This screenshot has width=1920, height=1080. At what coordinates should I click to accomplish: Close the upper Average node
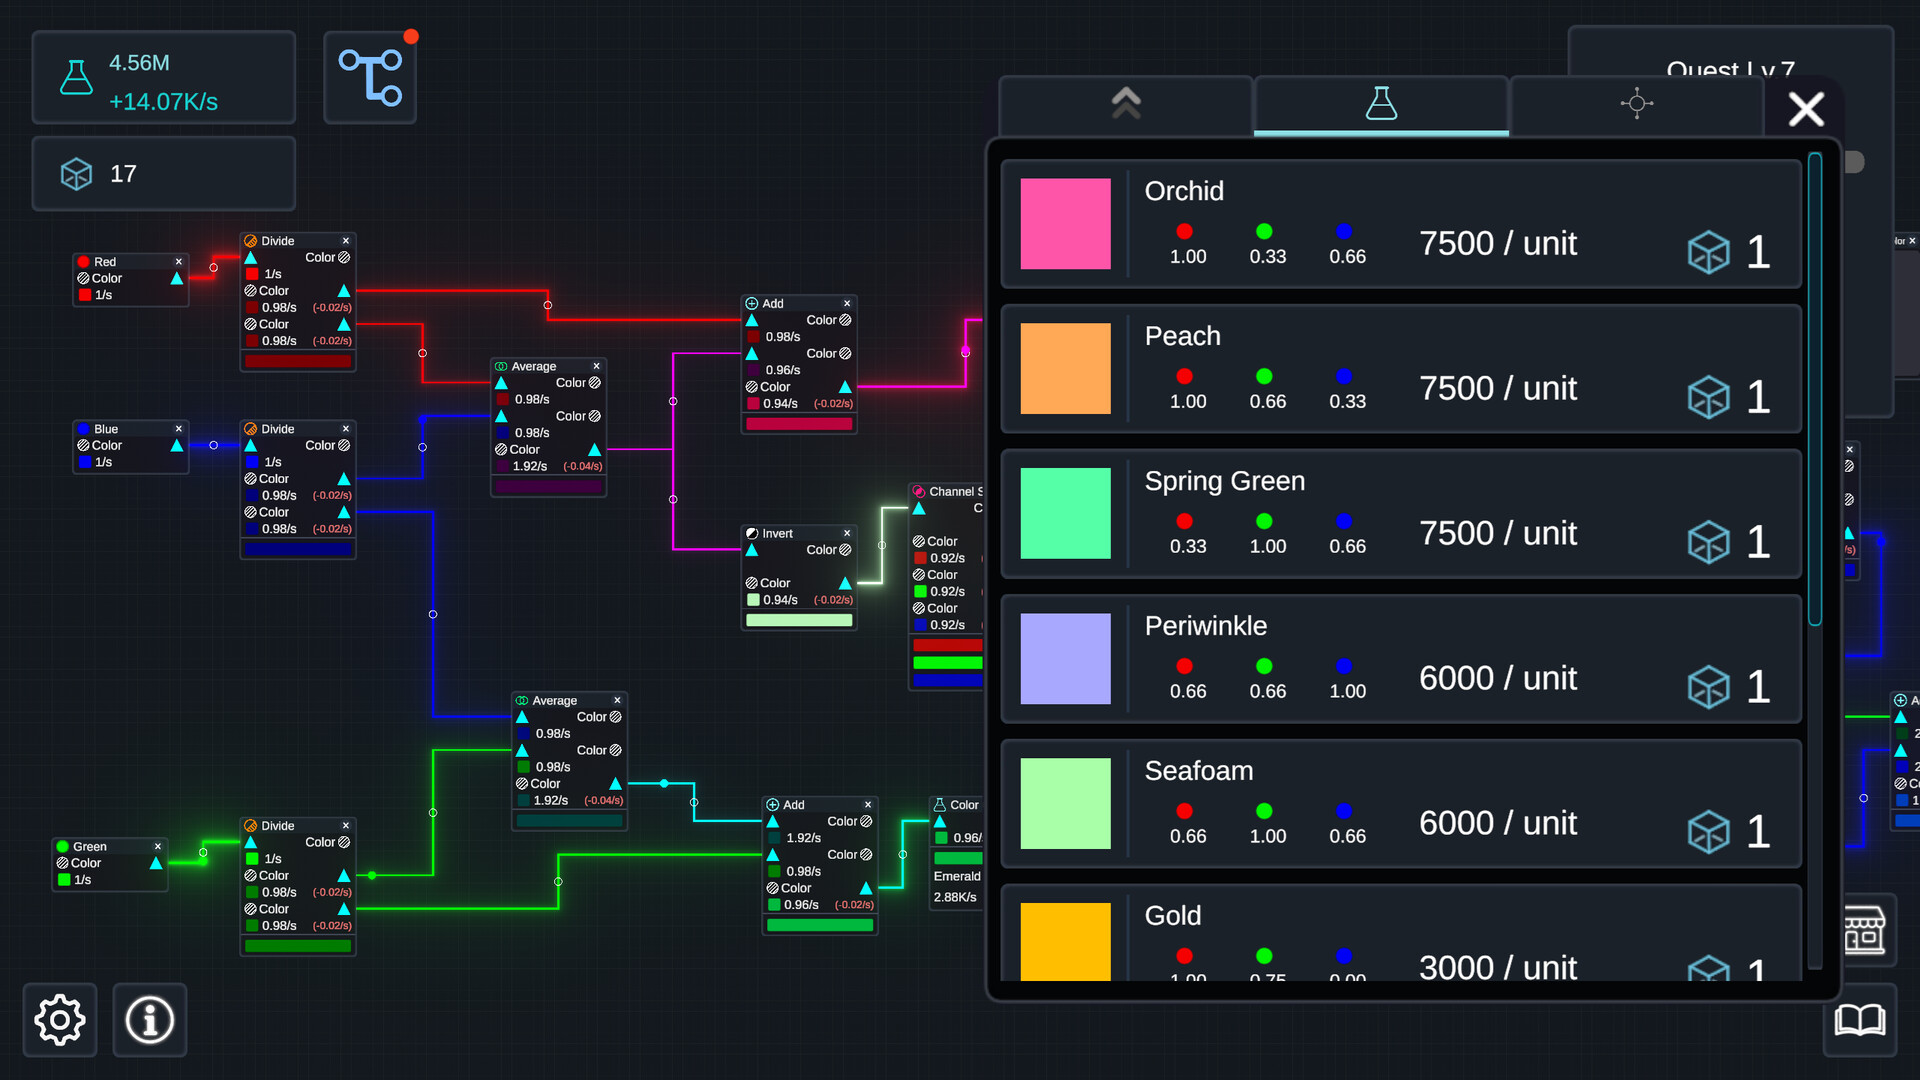coord(597,366)
